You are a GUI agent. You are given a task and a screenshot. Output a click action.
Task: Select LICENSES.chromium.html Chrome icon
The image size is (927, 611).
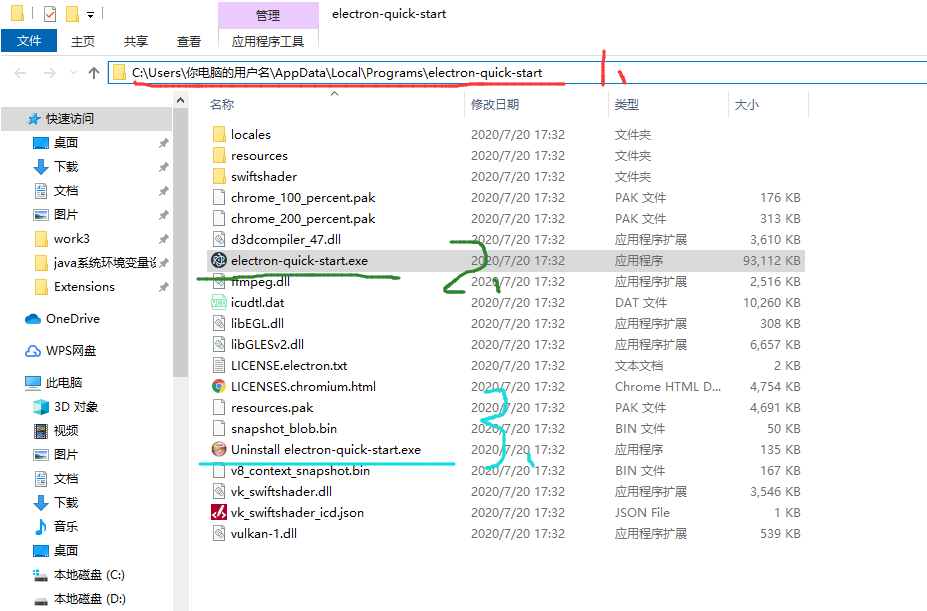click(219, 386)
